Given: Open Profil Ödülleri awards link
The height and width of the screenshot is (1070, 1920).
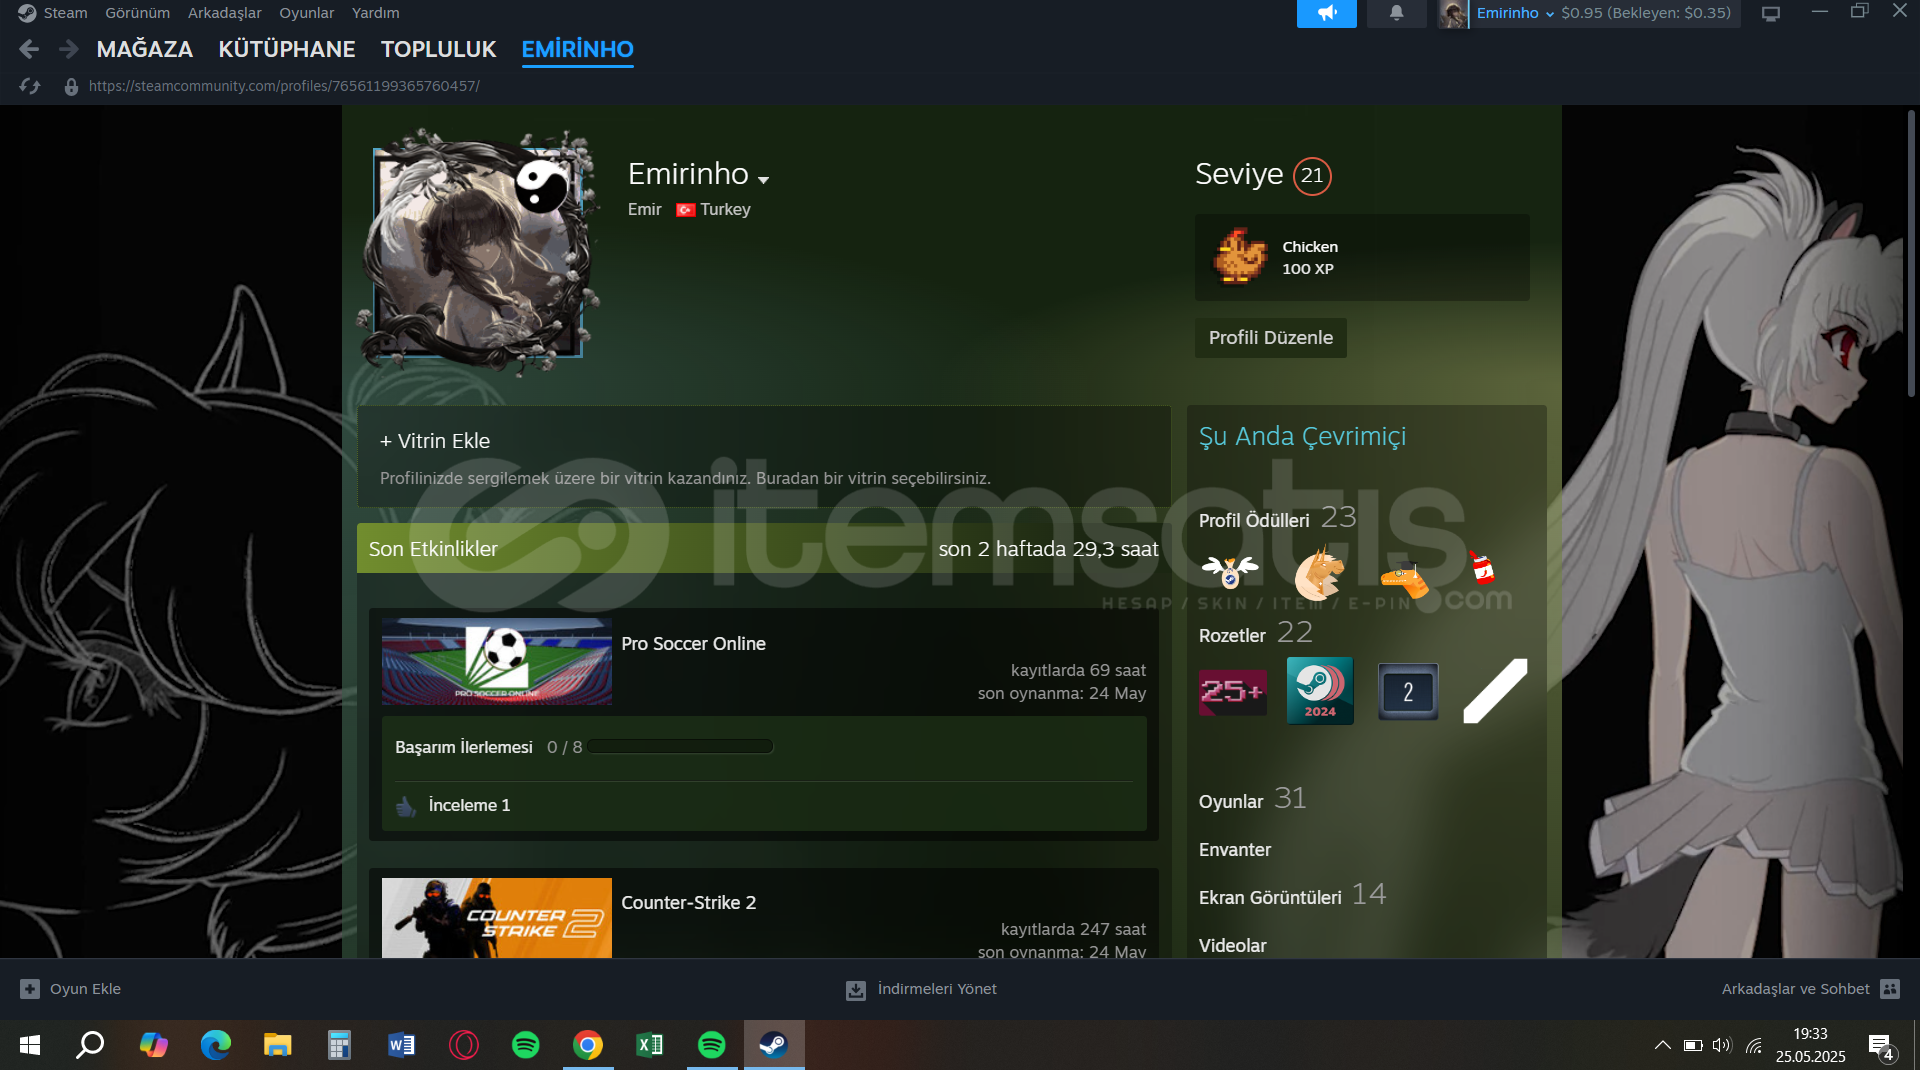Looking at the screenshot, I should pyautogui.click(x=1277, y=518).
